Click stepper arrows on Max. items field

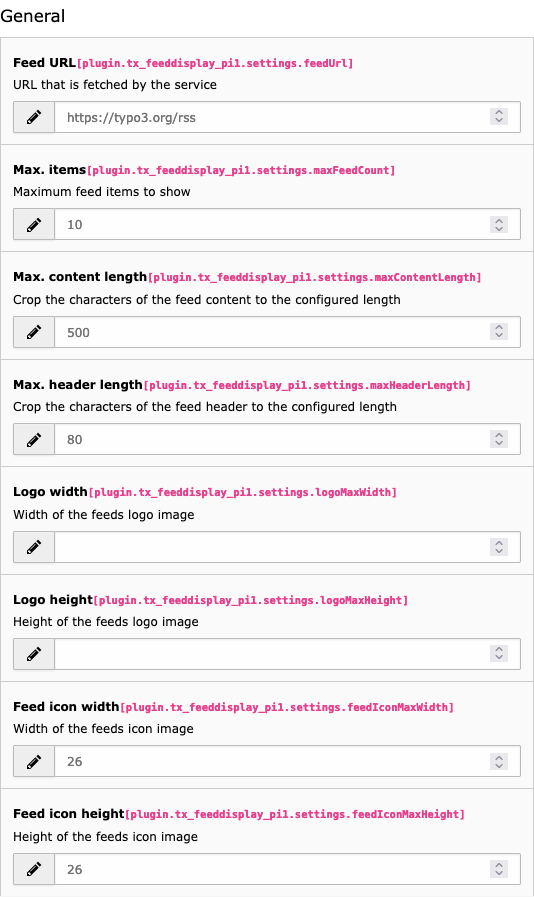tap(499, 224)
